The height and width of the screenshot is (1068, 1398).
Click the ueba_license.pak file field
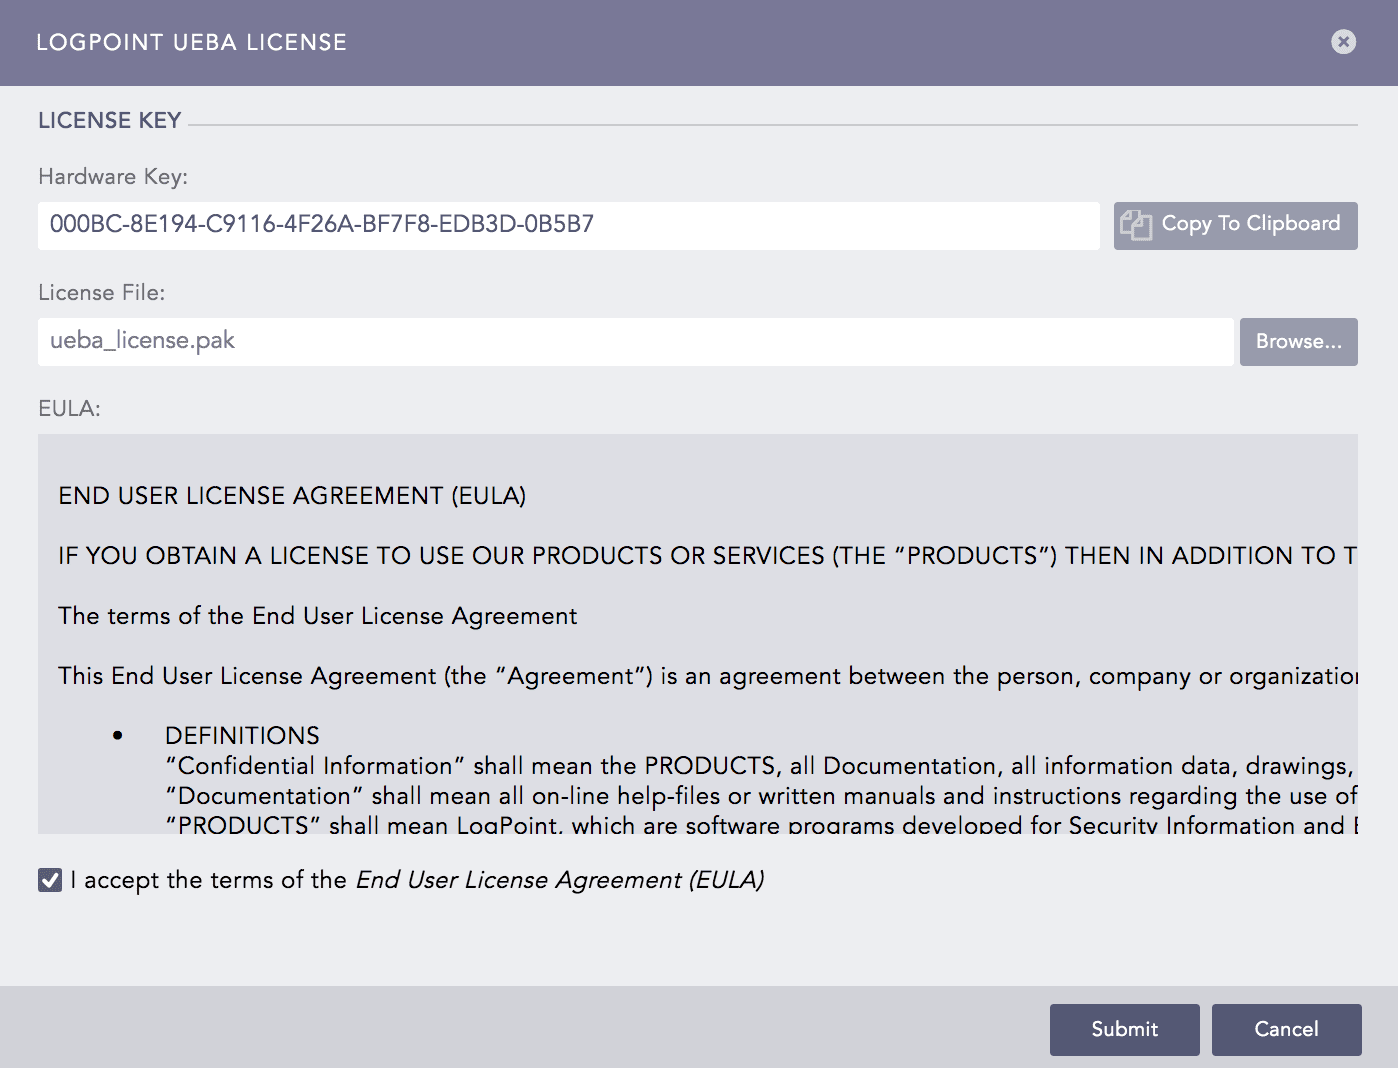[x=636, y=341]
